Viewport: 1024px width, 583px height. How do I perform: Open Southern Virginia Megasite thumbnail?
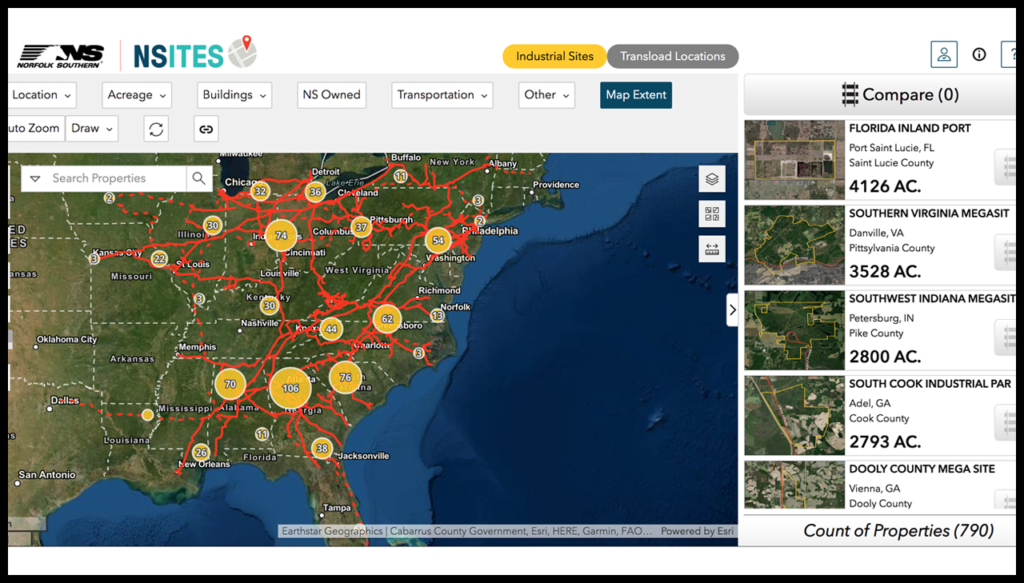tap(794, 246)
